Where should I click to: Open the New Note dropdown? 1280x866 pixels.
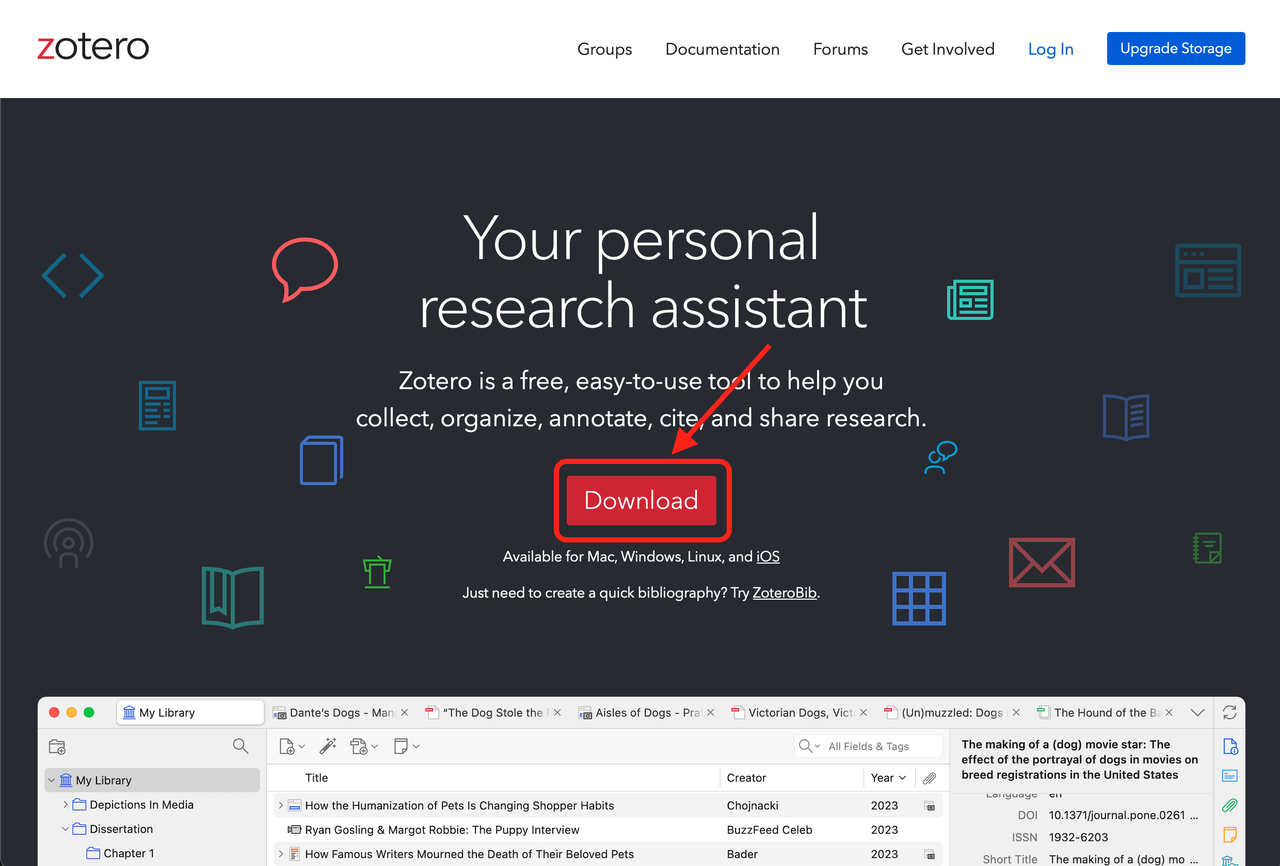click(406, 746)
